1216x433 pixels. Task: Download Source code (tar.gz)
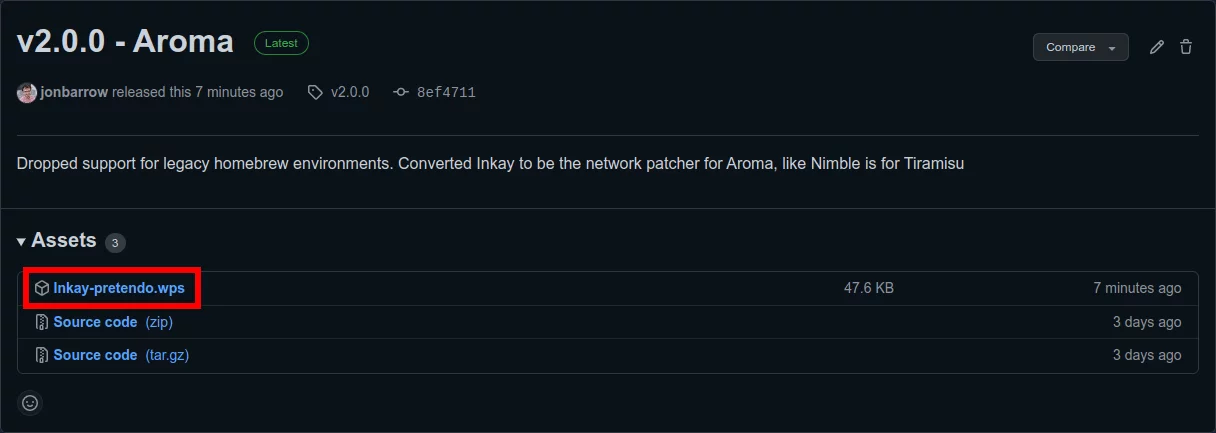[95, 355]
